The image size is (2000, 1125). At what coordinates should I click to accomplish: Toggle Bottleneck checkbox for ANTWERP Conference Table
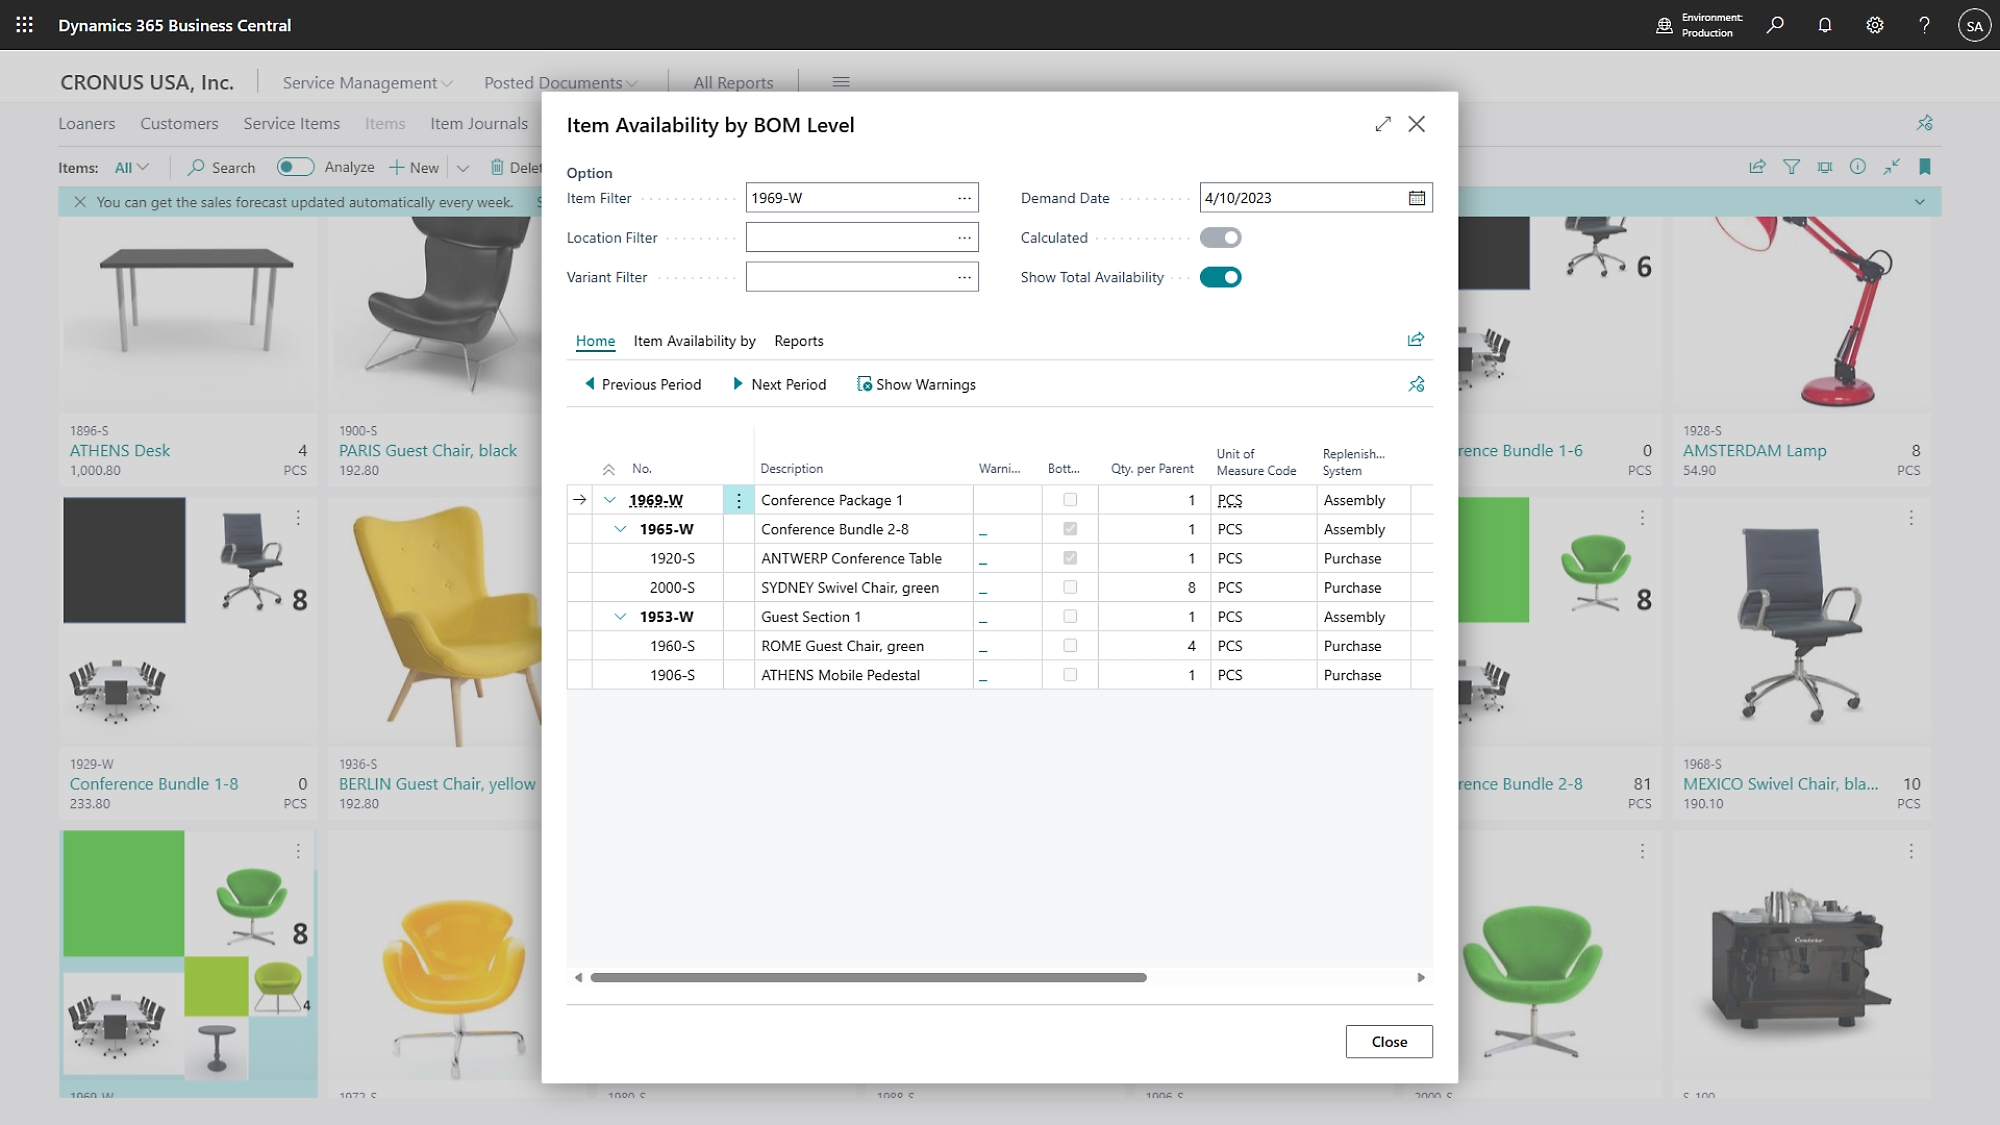pyautogui.click(x=1070, y=558)
